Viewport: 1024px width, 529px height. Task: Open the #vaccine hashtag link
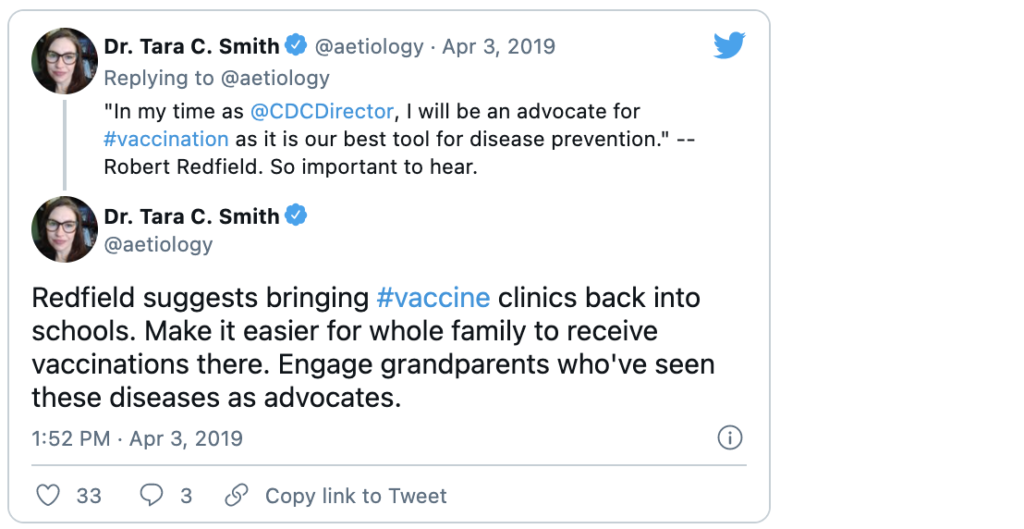(433, 298)
